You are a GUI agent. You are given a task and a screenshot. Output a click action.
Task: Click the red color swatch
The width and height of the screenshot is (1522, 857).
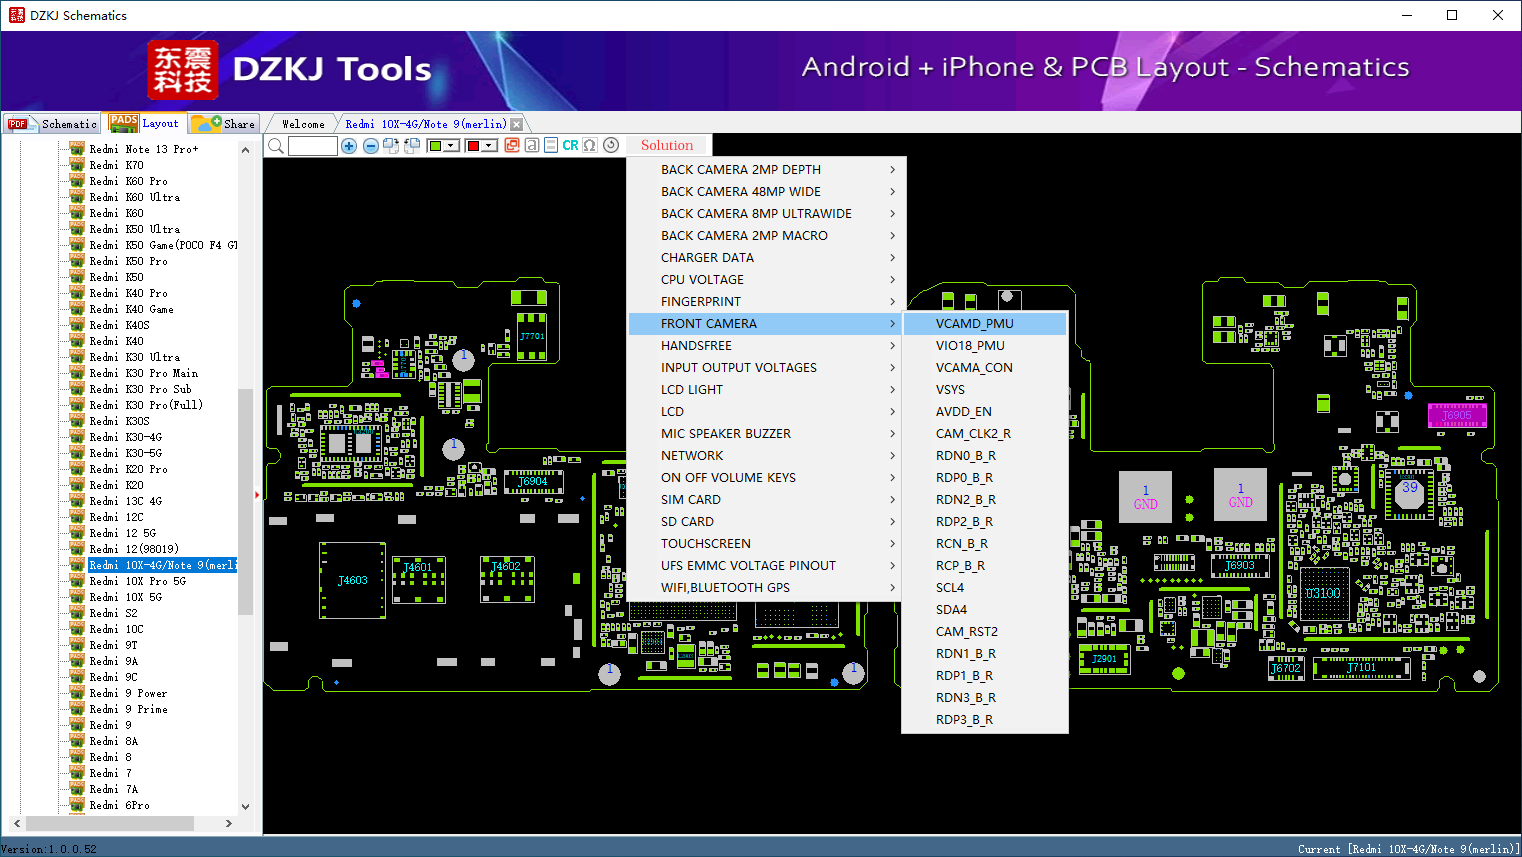coord(473,146)
